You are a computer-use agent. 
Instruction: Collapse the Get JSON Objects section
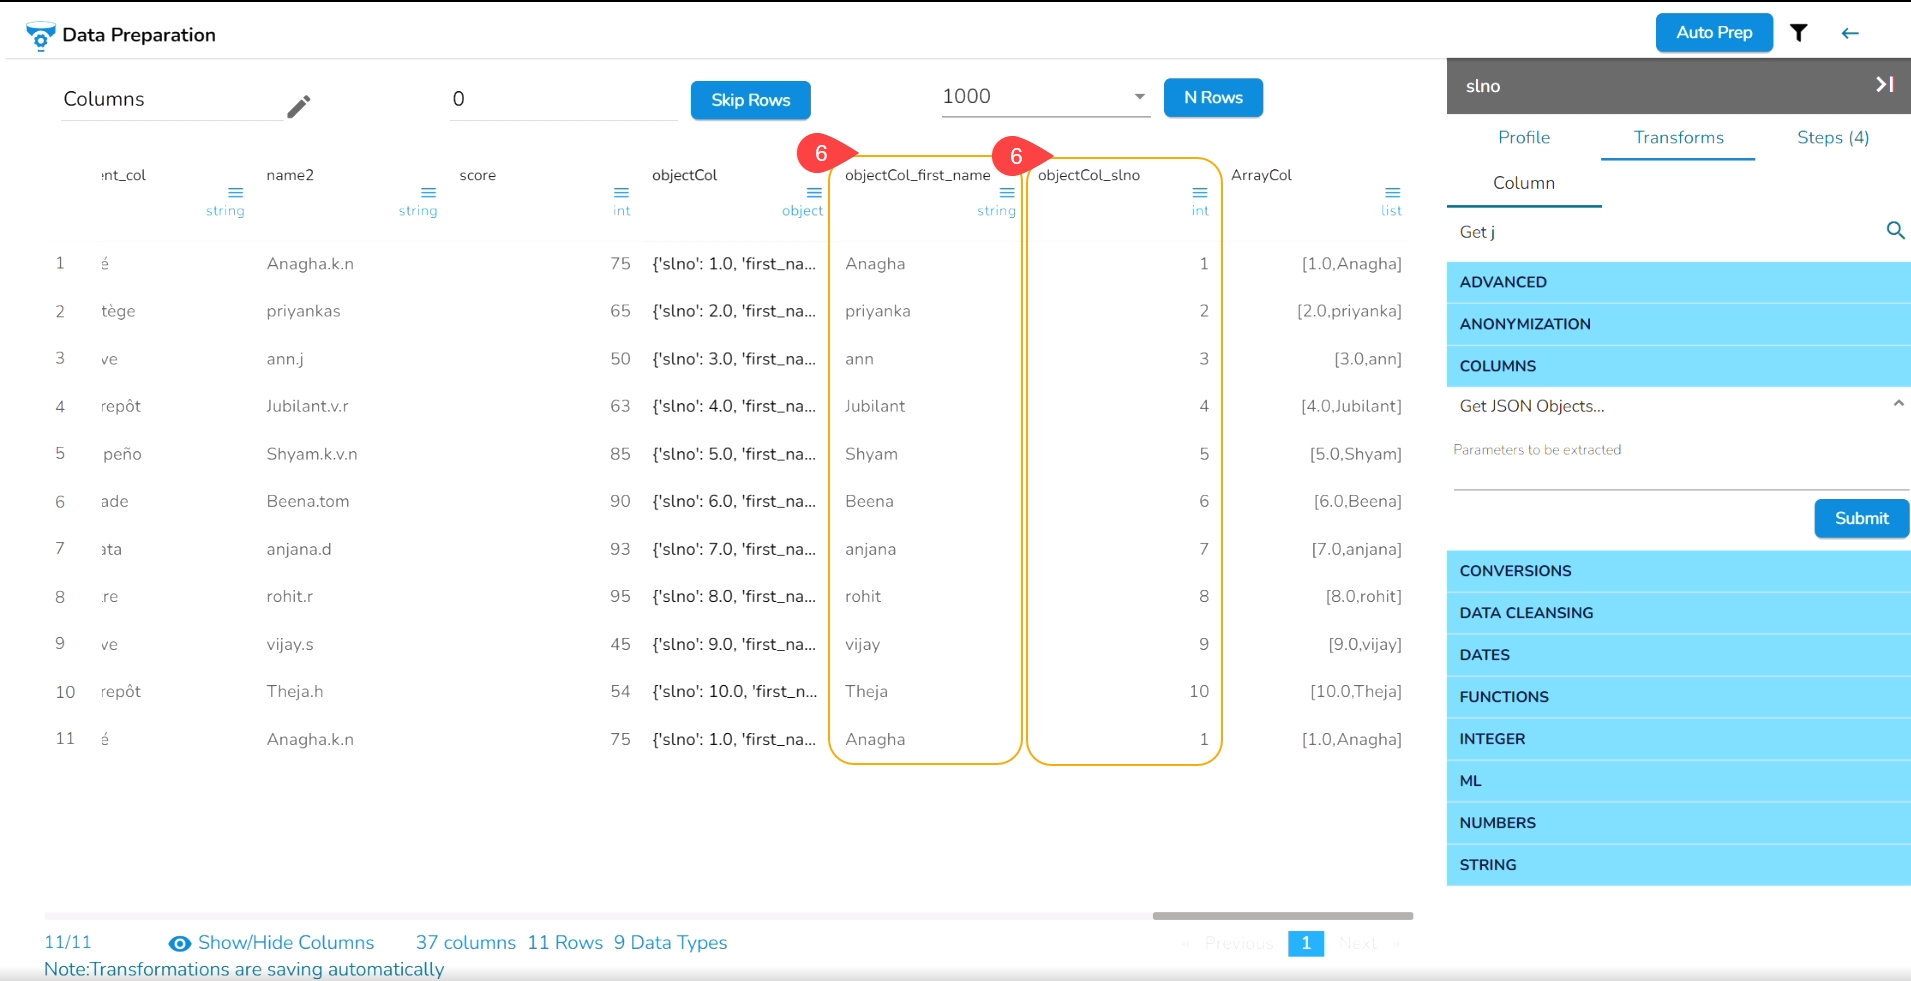(x=1898, y=404)
